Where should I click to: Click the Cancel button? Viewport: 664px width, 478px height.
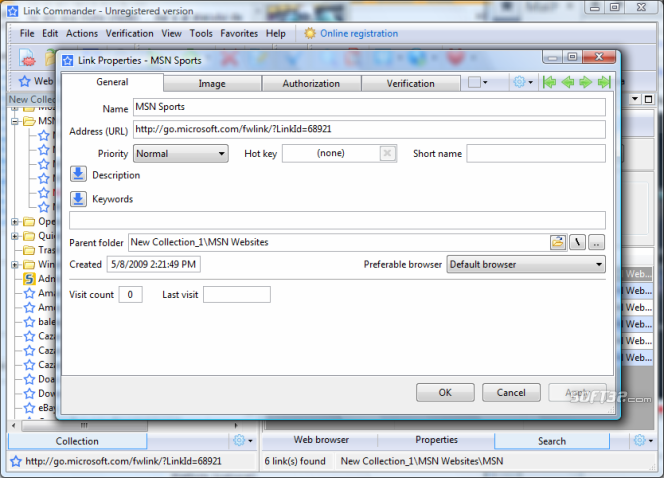coord(511,392)
